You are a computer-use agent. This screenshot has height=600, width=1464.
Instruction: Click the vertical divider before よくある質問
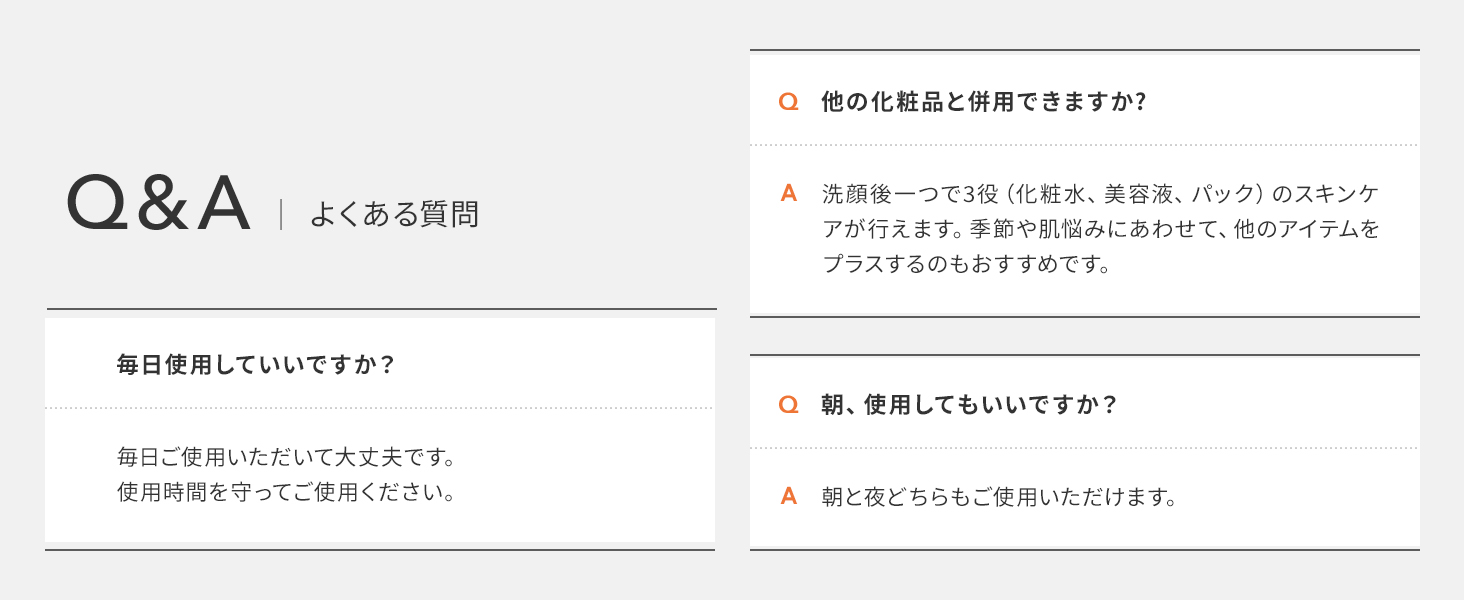(x=281, y=214)
